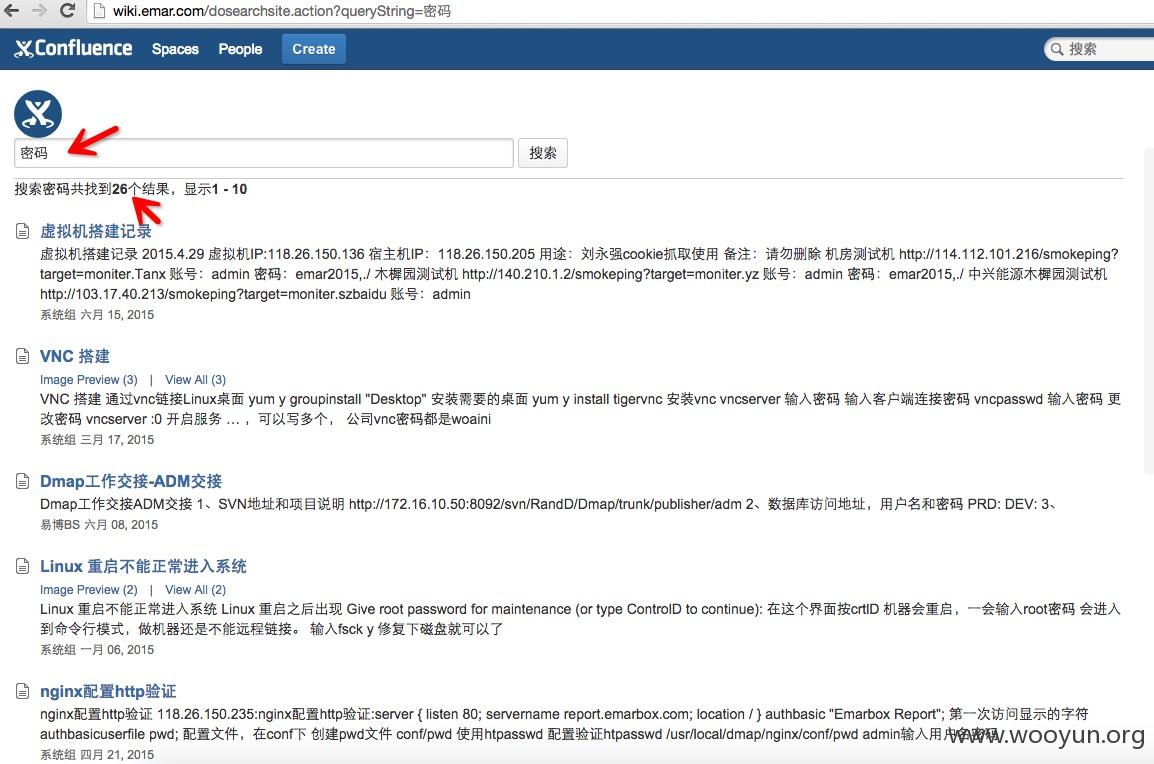Open result Dmap工作交接-ADM交接

click(x=131, y=481)
